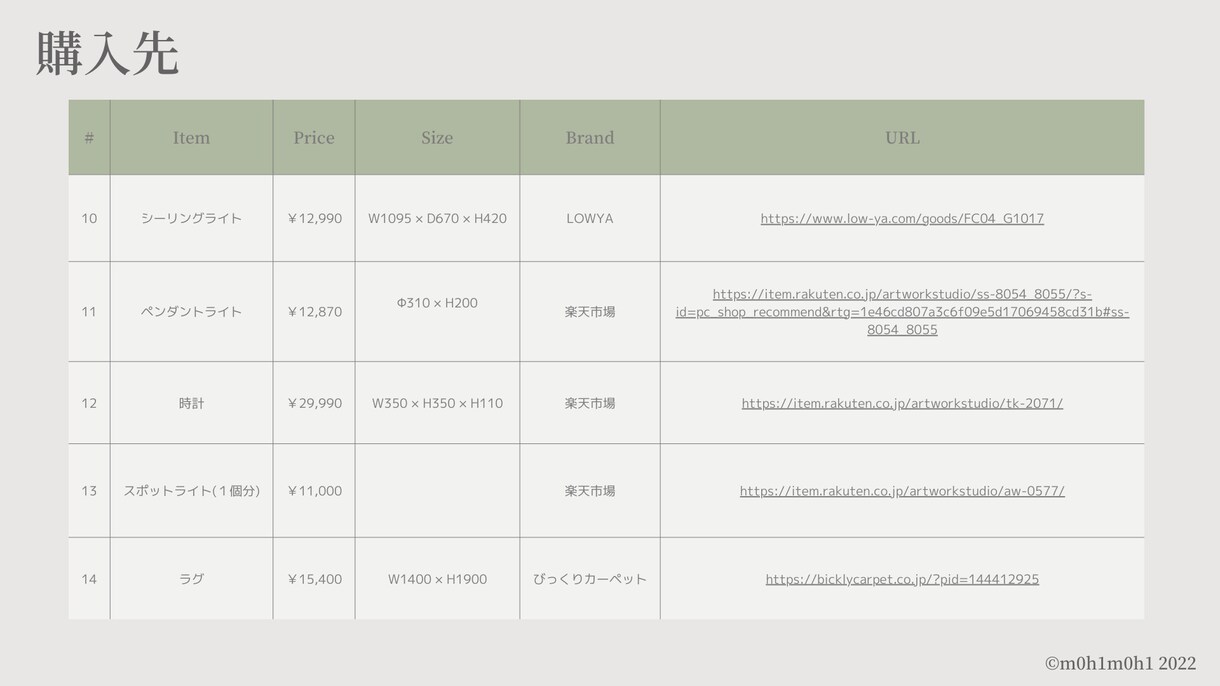The image size is (1220, 686).
Task: Select the スポットライト(１個分) item cell
Action: 191,491
